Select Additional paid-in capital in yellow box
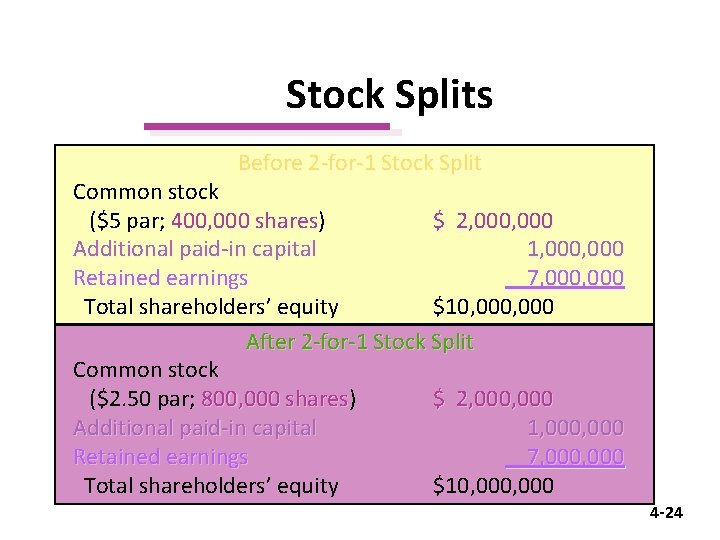 coord(195,249)
